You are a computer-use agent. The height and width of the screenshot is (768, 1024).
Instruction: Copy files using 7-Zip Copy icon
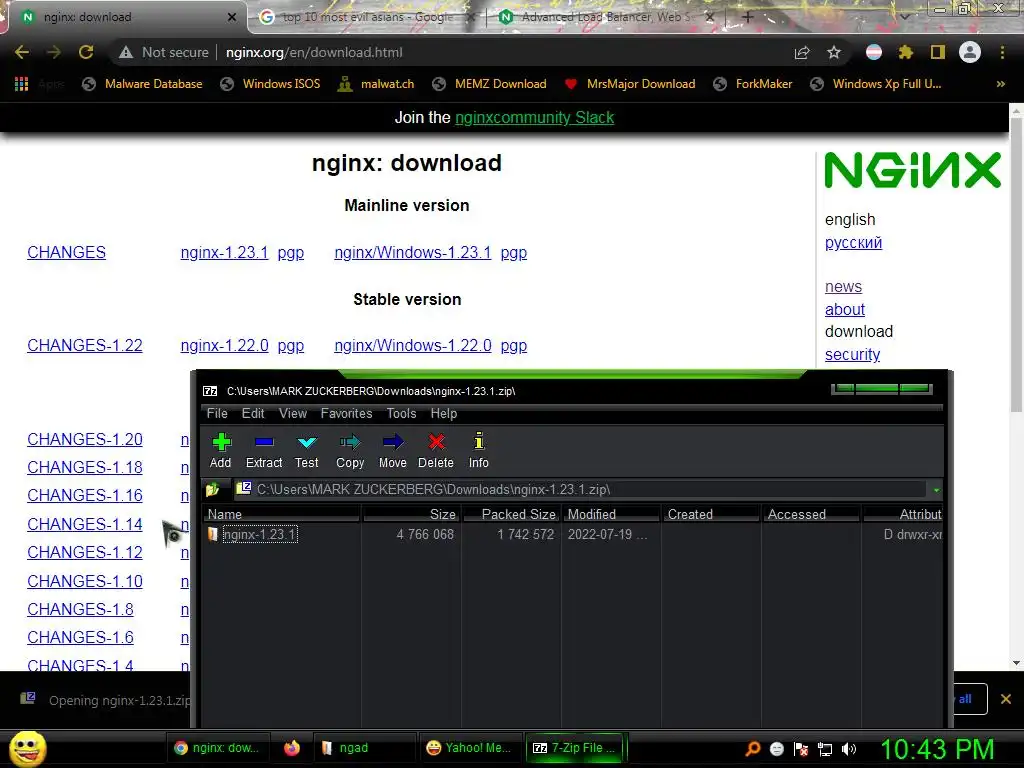pyautogui.click(x=350, y=450)
